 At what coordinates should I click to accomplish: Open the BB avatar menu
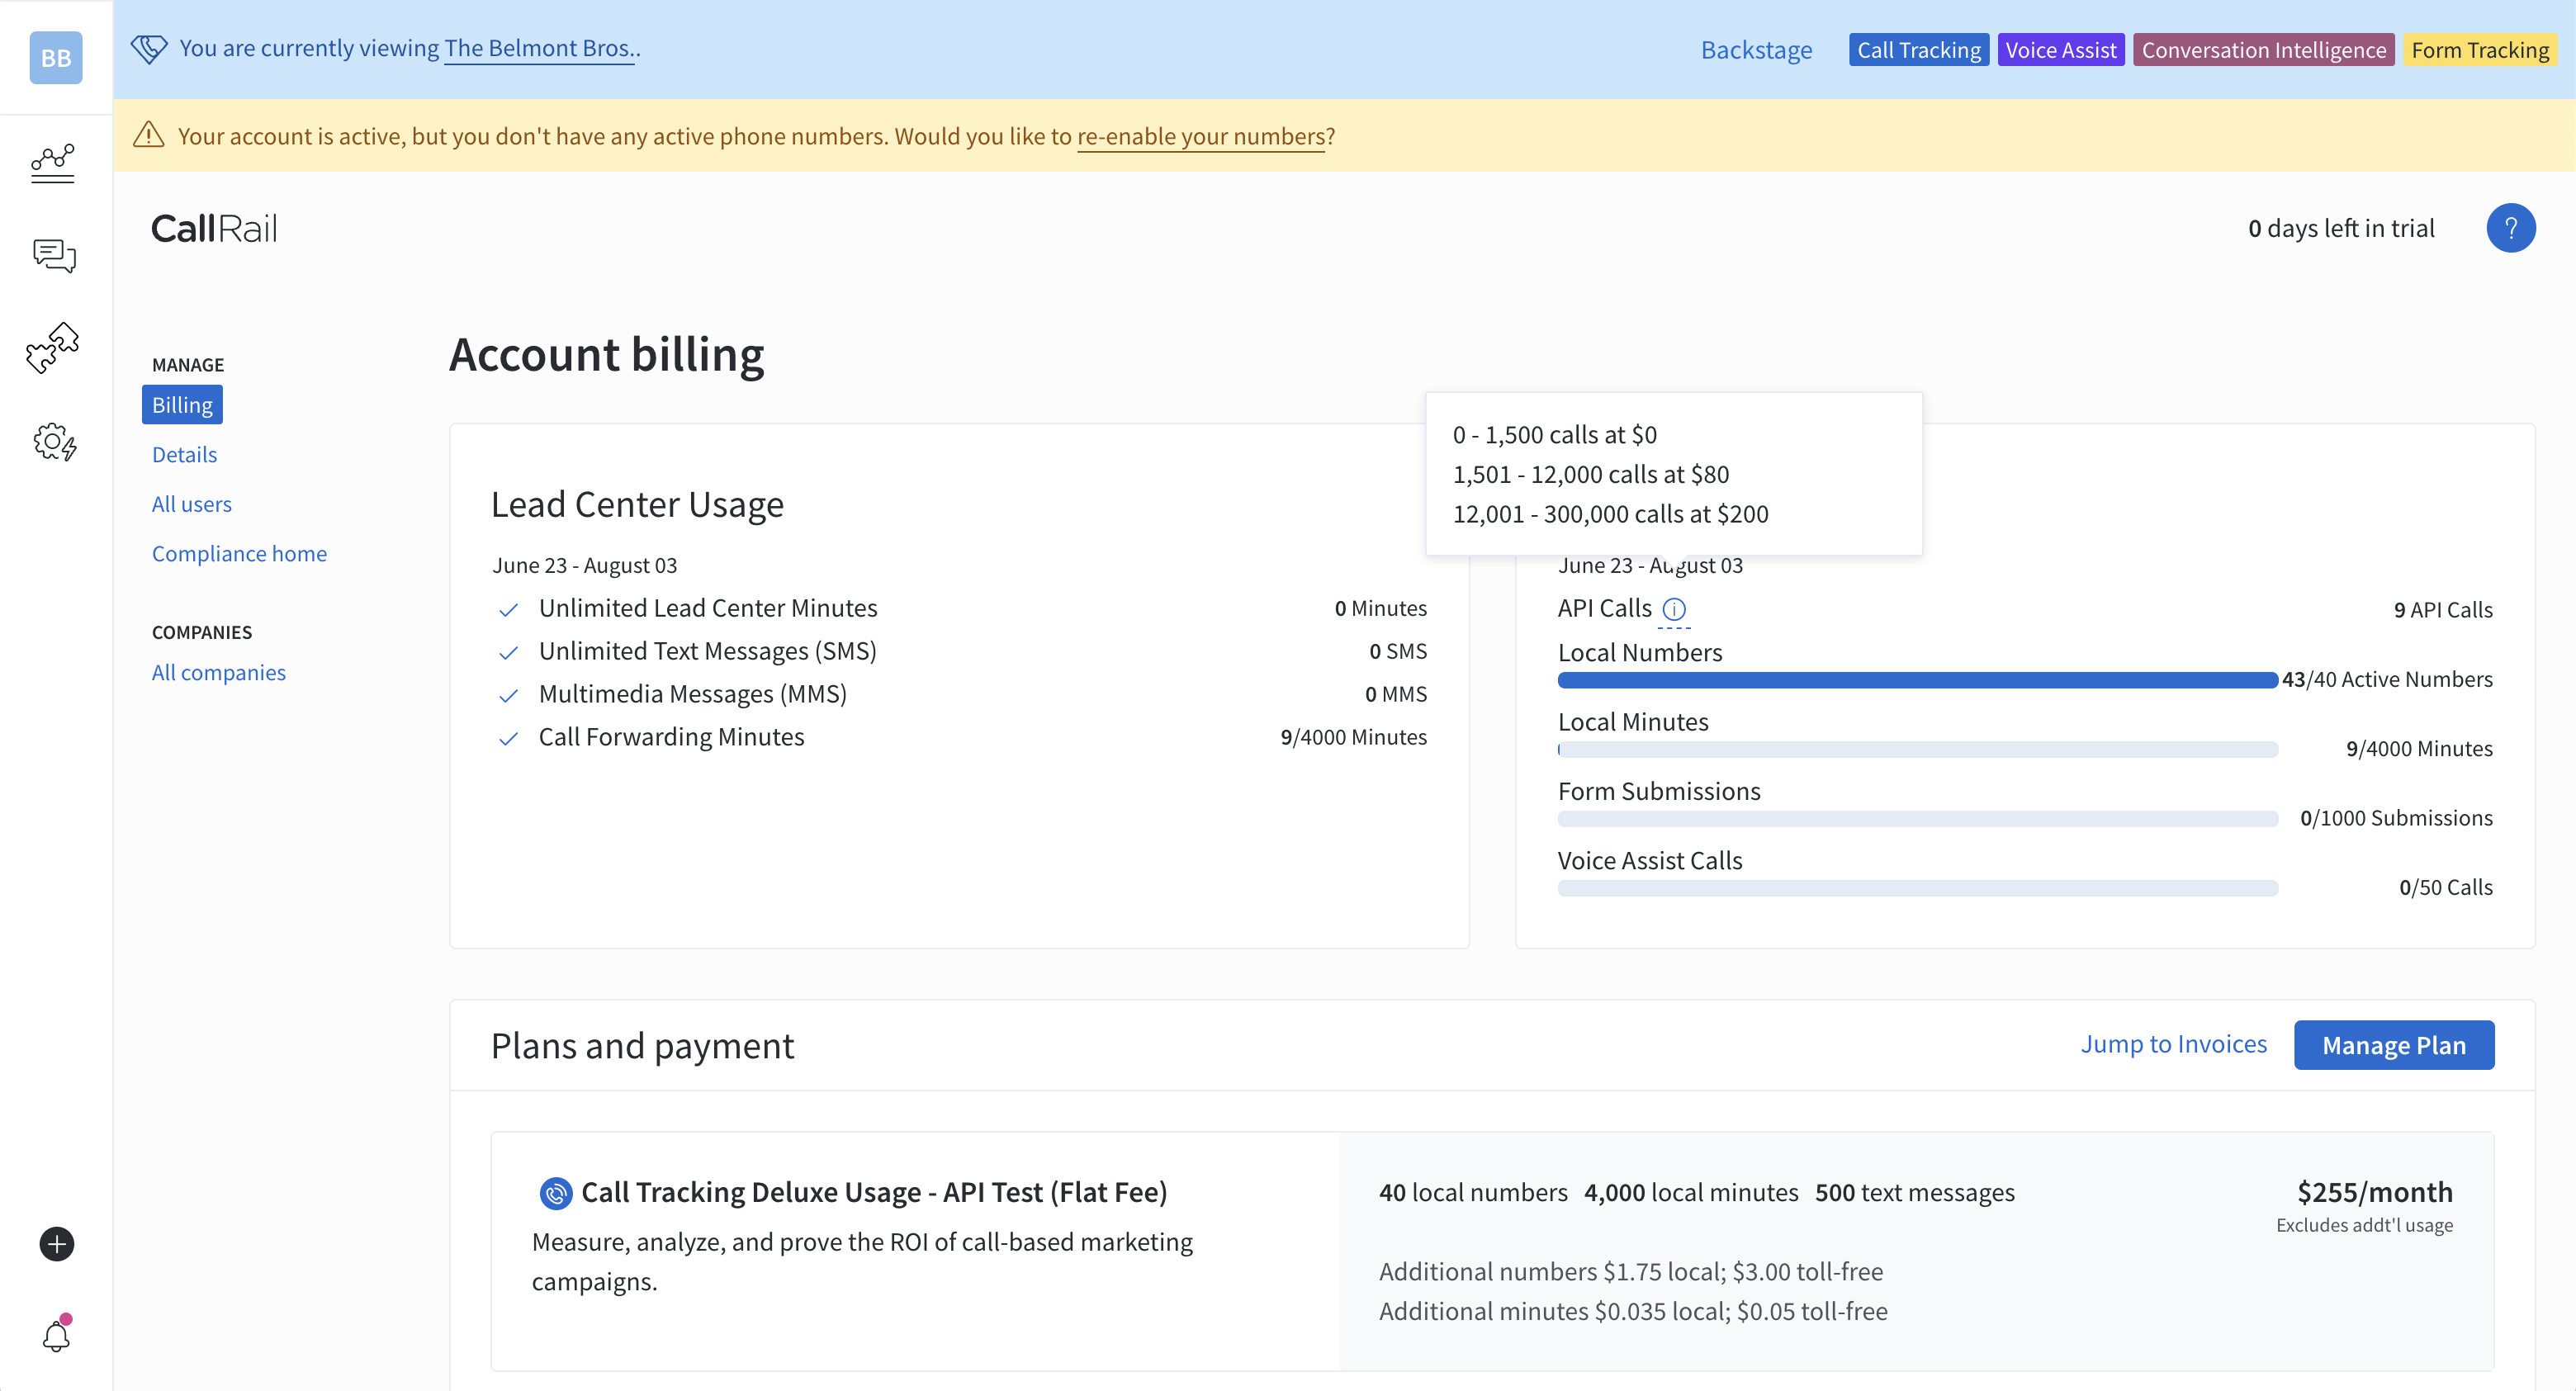(55, 57)
